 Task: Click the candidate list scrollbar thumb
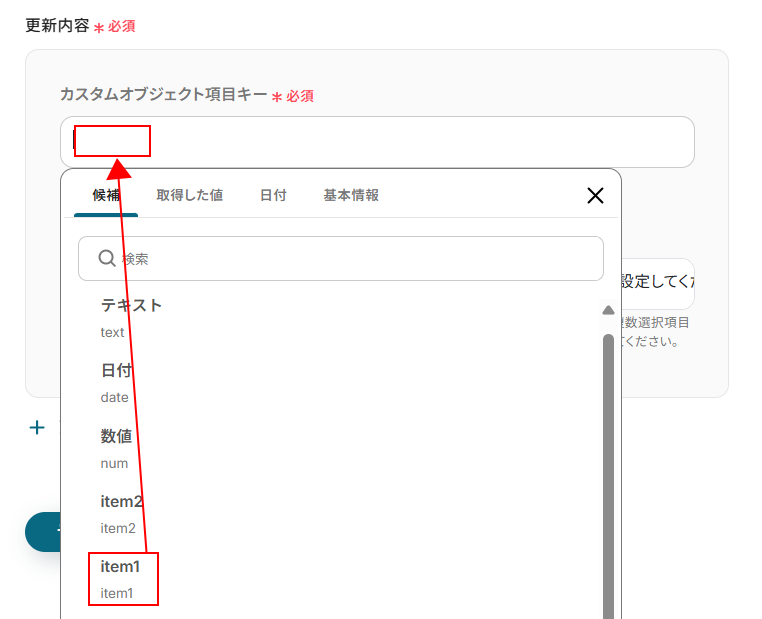tap(608, 476)
